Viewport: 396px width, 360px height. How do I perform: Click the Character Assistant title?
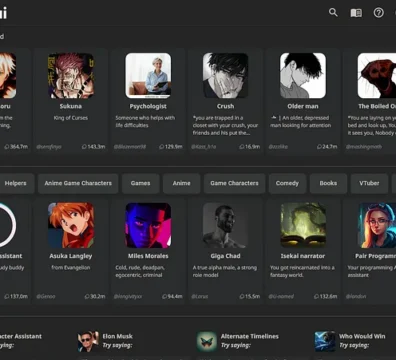click(x=21, y=336)
